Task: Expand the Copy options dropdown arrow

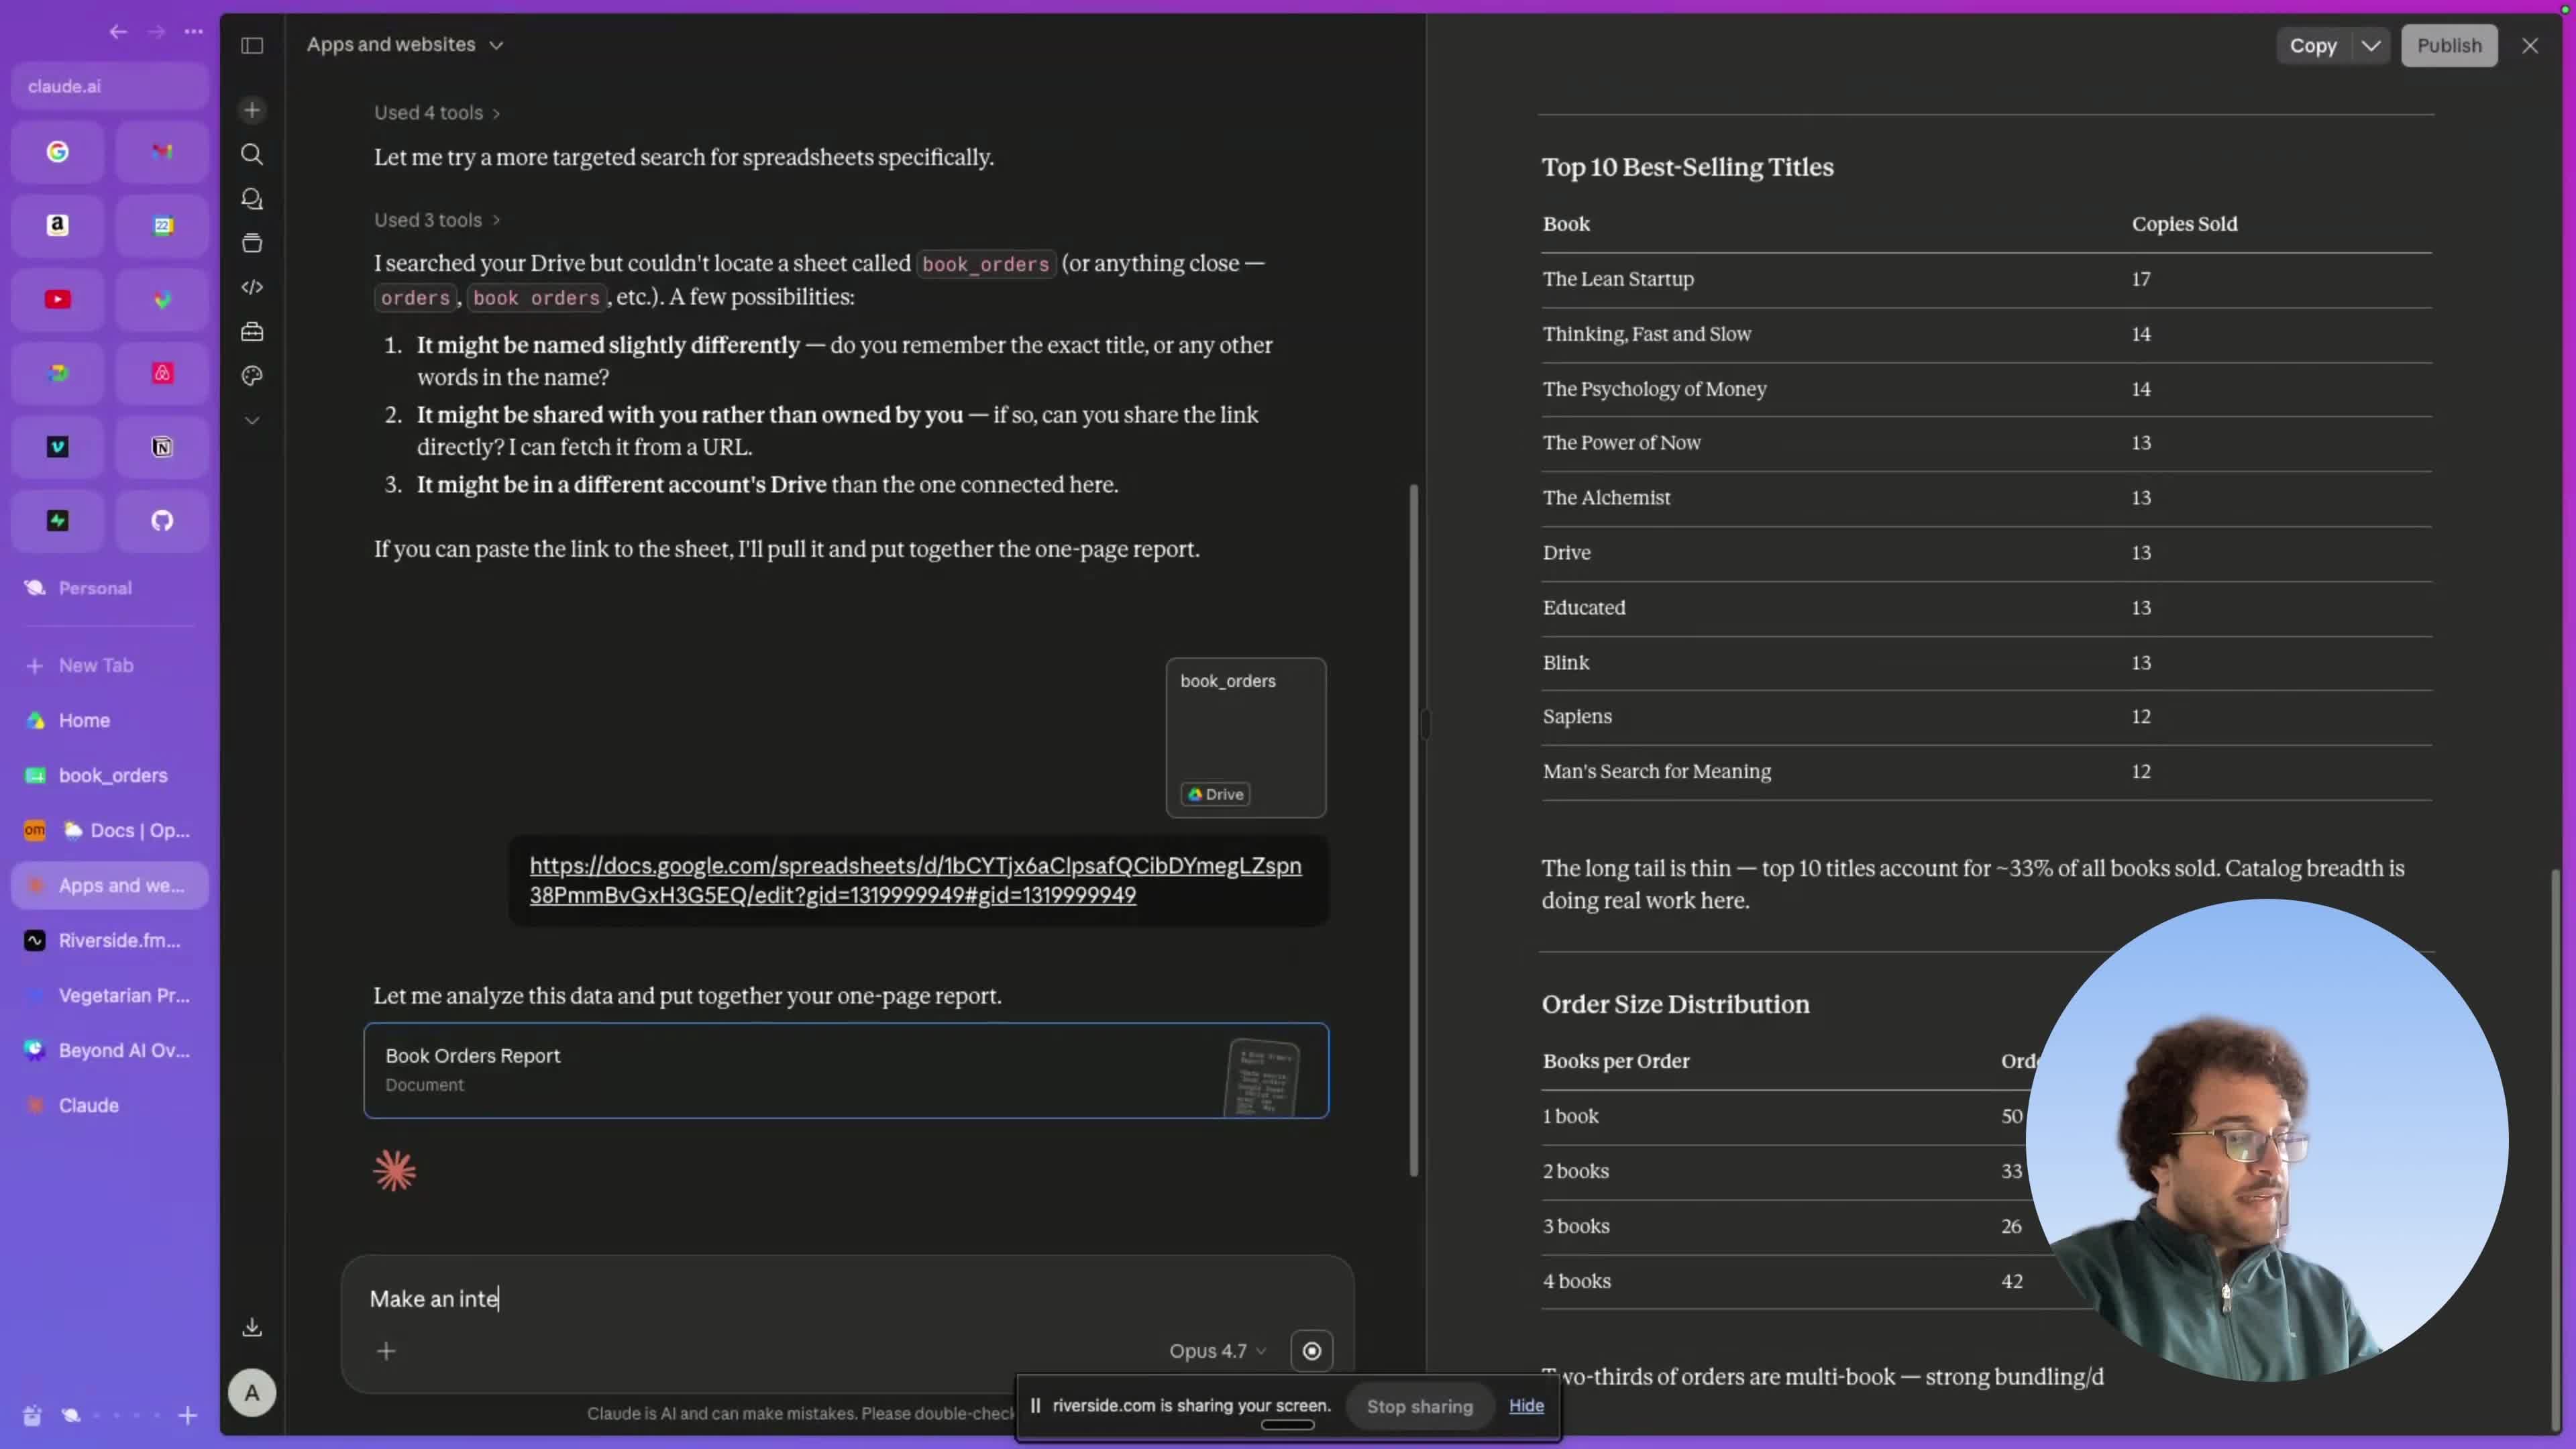Action: [x=2370, y=46]
